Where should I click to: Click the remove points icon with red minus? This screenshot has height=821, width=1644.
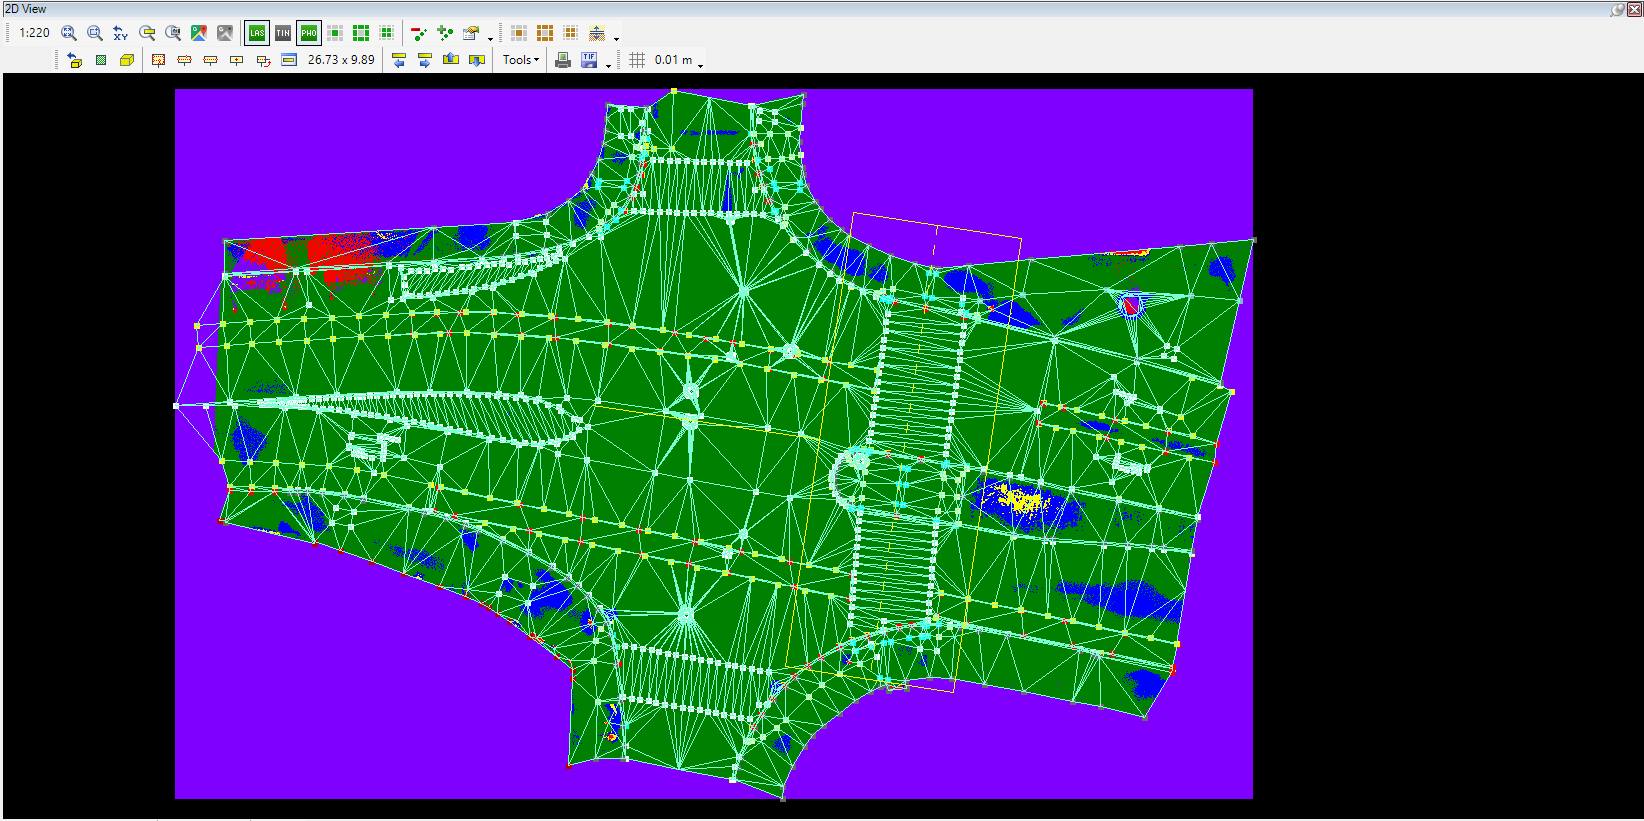click(x=419, y=33)
